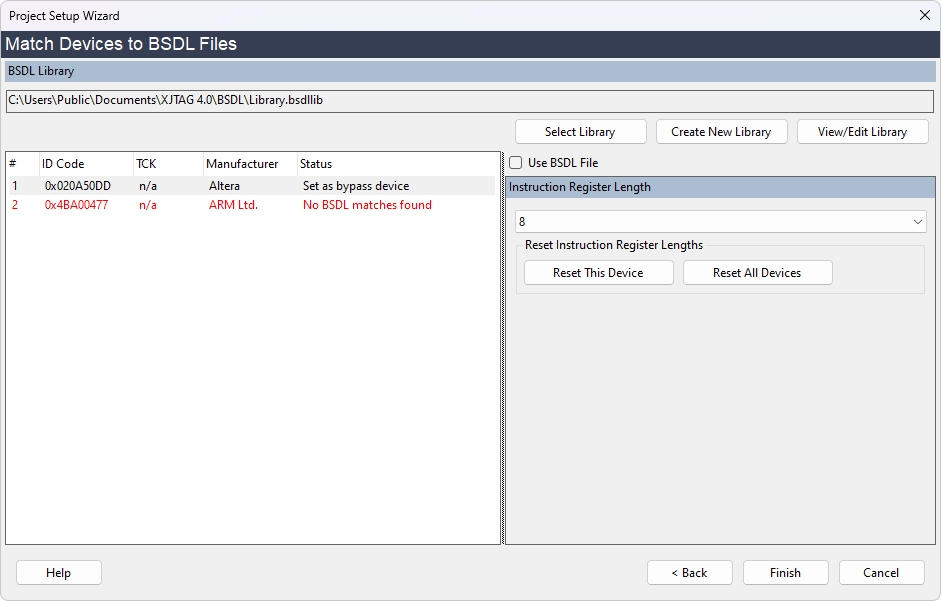Viewport: 941px width, 601px height.
Task: Click Reset This Device button
Action: [598, 273]
